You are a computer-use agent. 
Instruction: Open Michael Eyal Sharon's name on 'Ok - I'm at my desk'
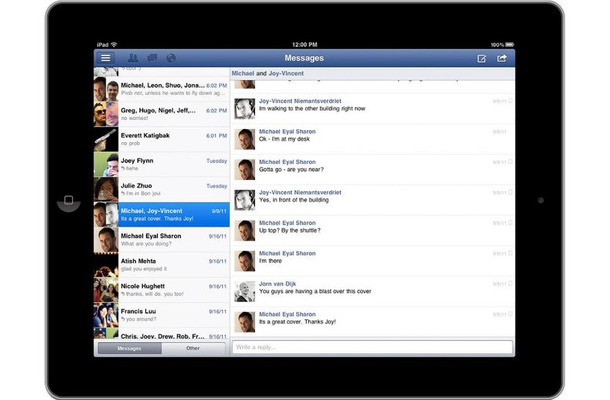click(287, 132)
